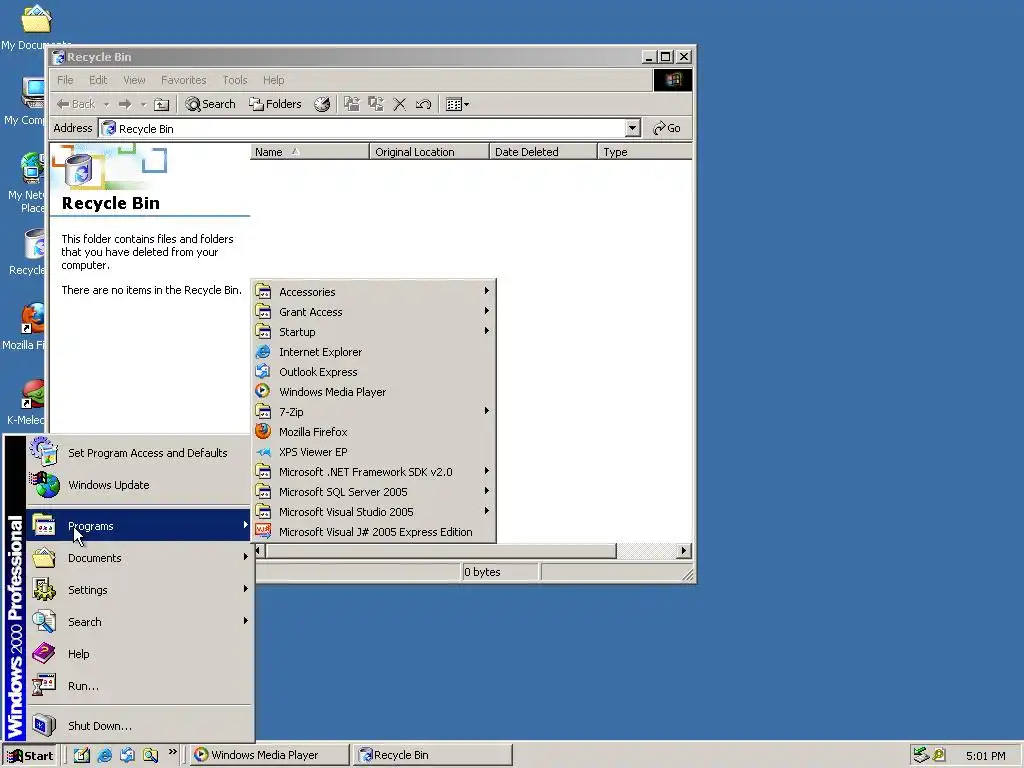Viewport: 1024px width, 768px height.
Task: Open the Views dropdown button
Action: click(x=457, y=104)
